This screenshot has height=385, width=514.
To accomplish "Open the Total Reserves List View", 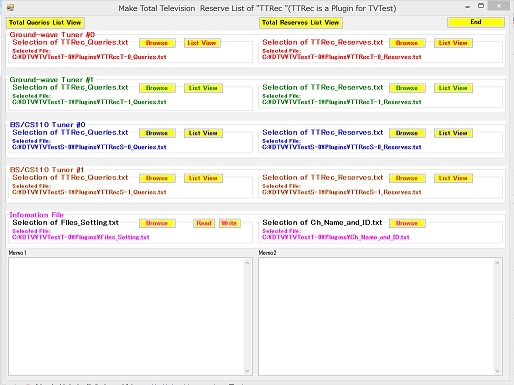I will pos(301,23).
